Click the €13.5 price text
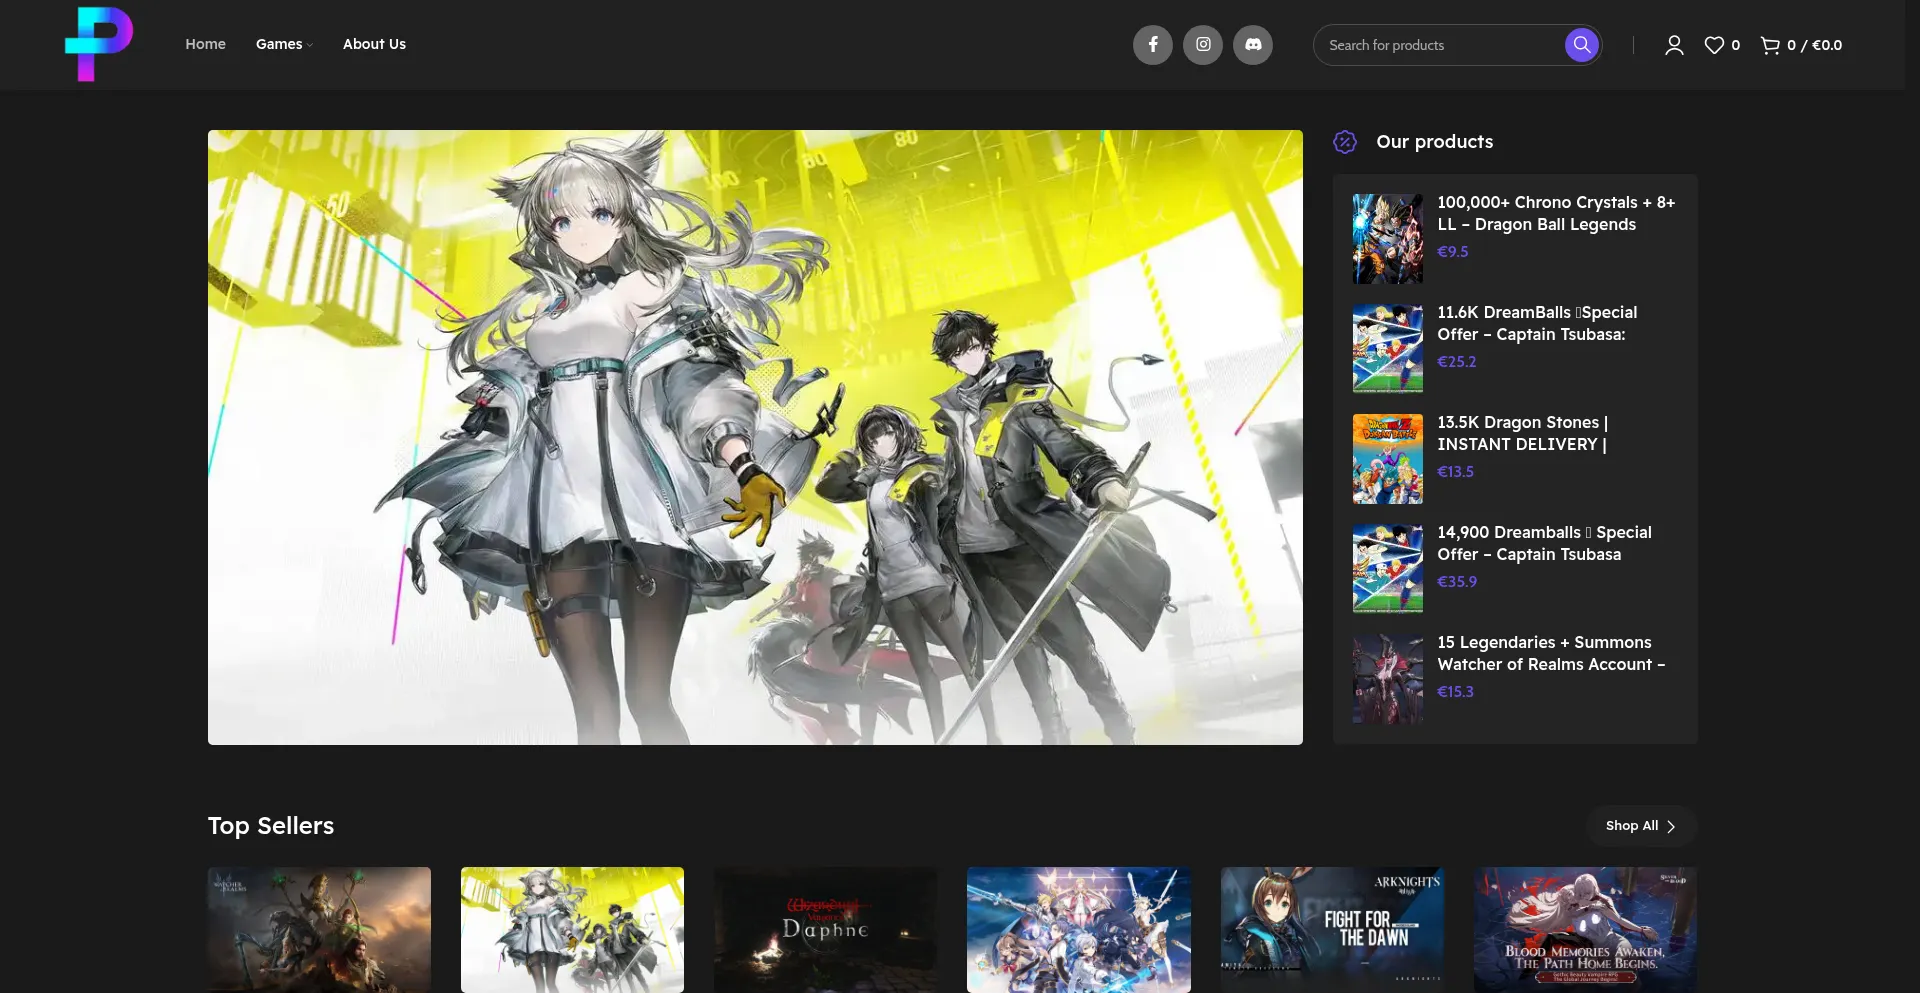Viewport: 1920px width, 993px height. (1455, 472)
